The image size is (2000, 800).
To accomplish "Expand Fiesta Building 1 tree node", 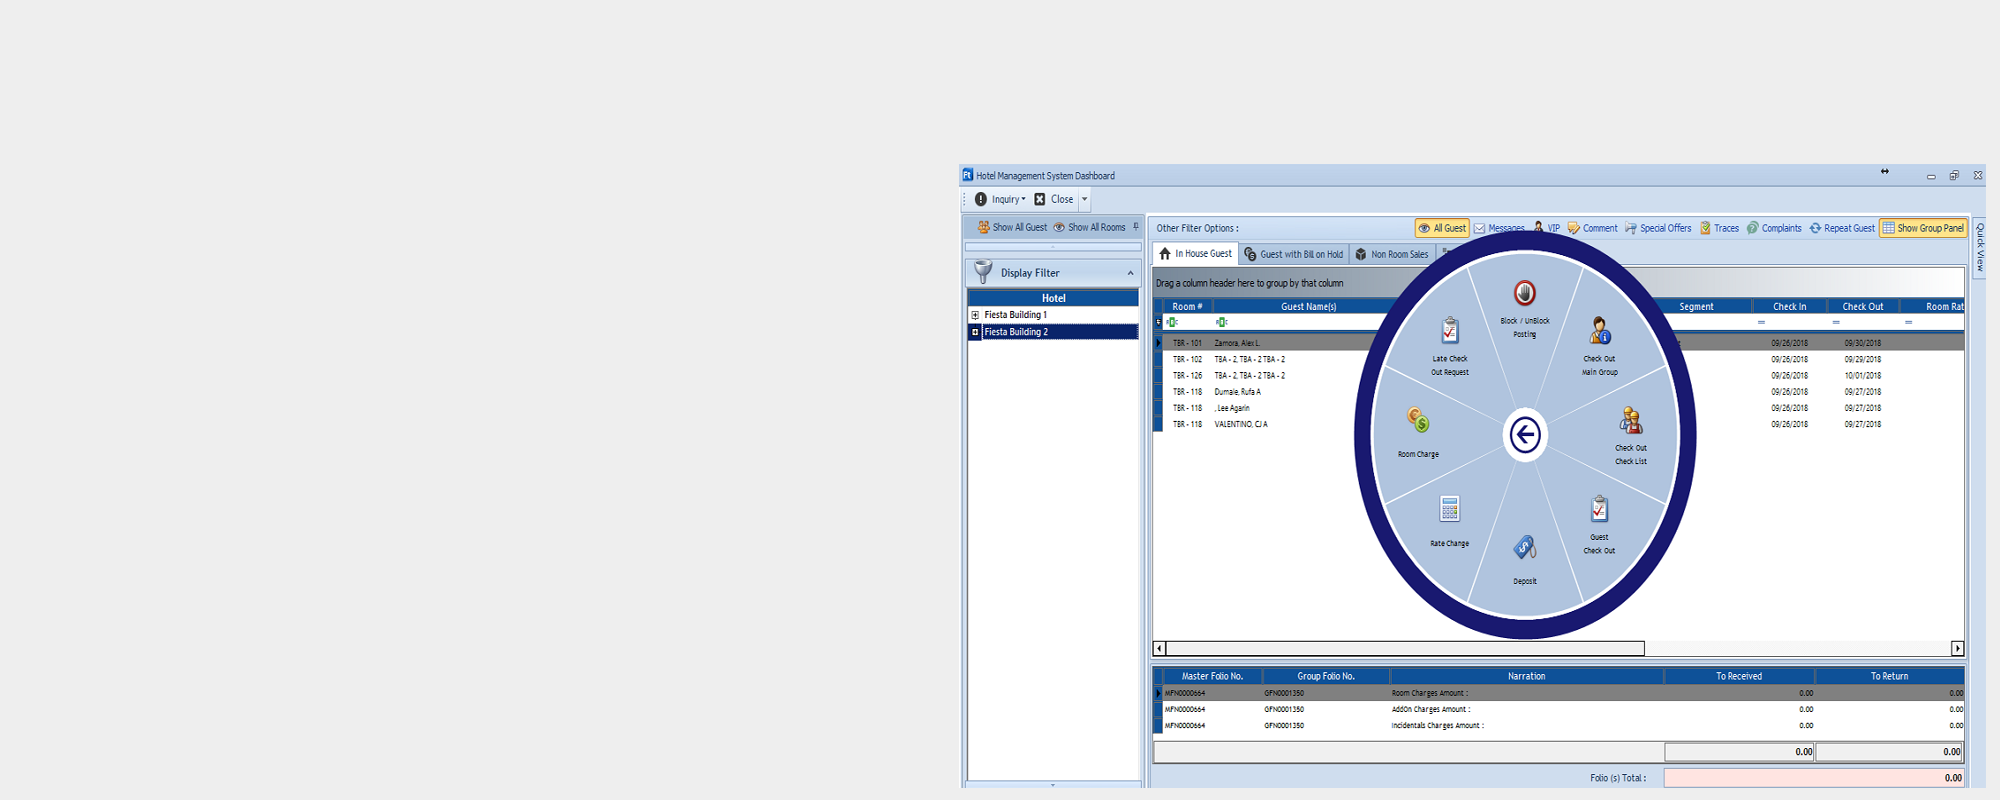I will [x=975, y=315].
